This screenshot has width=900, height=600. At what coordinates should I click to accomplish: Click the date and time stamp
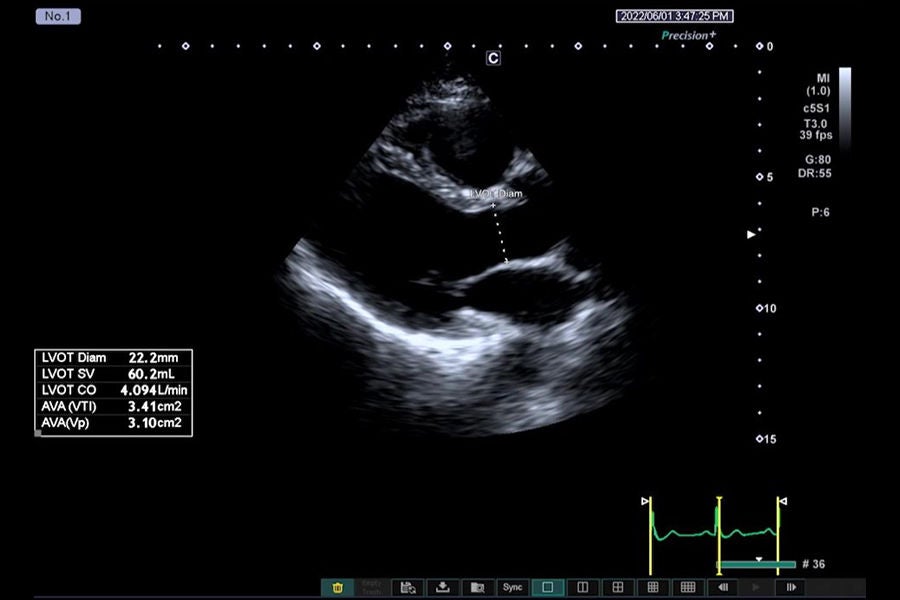point(674,16)
